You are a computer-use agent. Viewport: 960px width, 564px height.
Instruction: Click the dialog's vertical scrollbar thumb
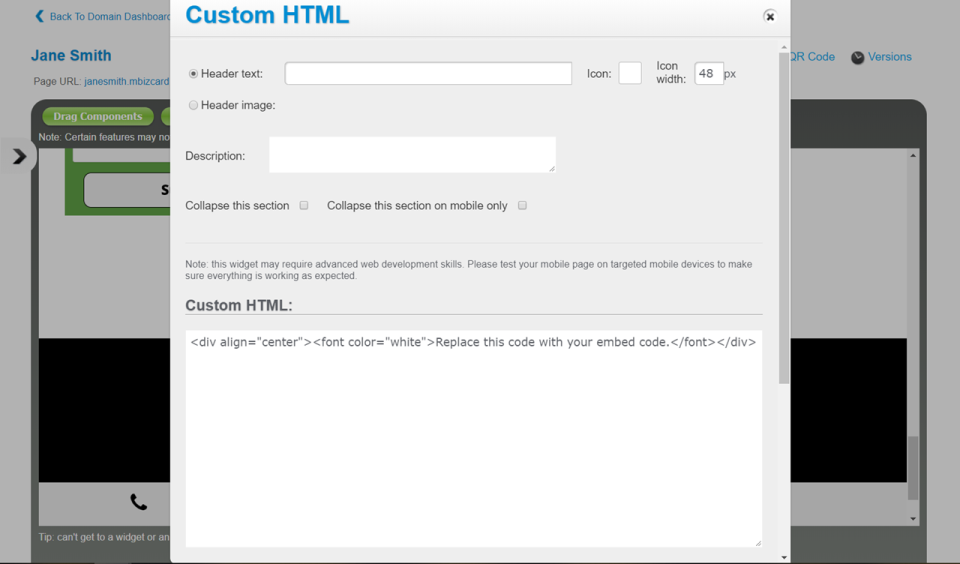click(x=784, y=218)
